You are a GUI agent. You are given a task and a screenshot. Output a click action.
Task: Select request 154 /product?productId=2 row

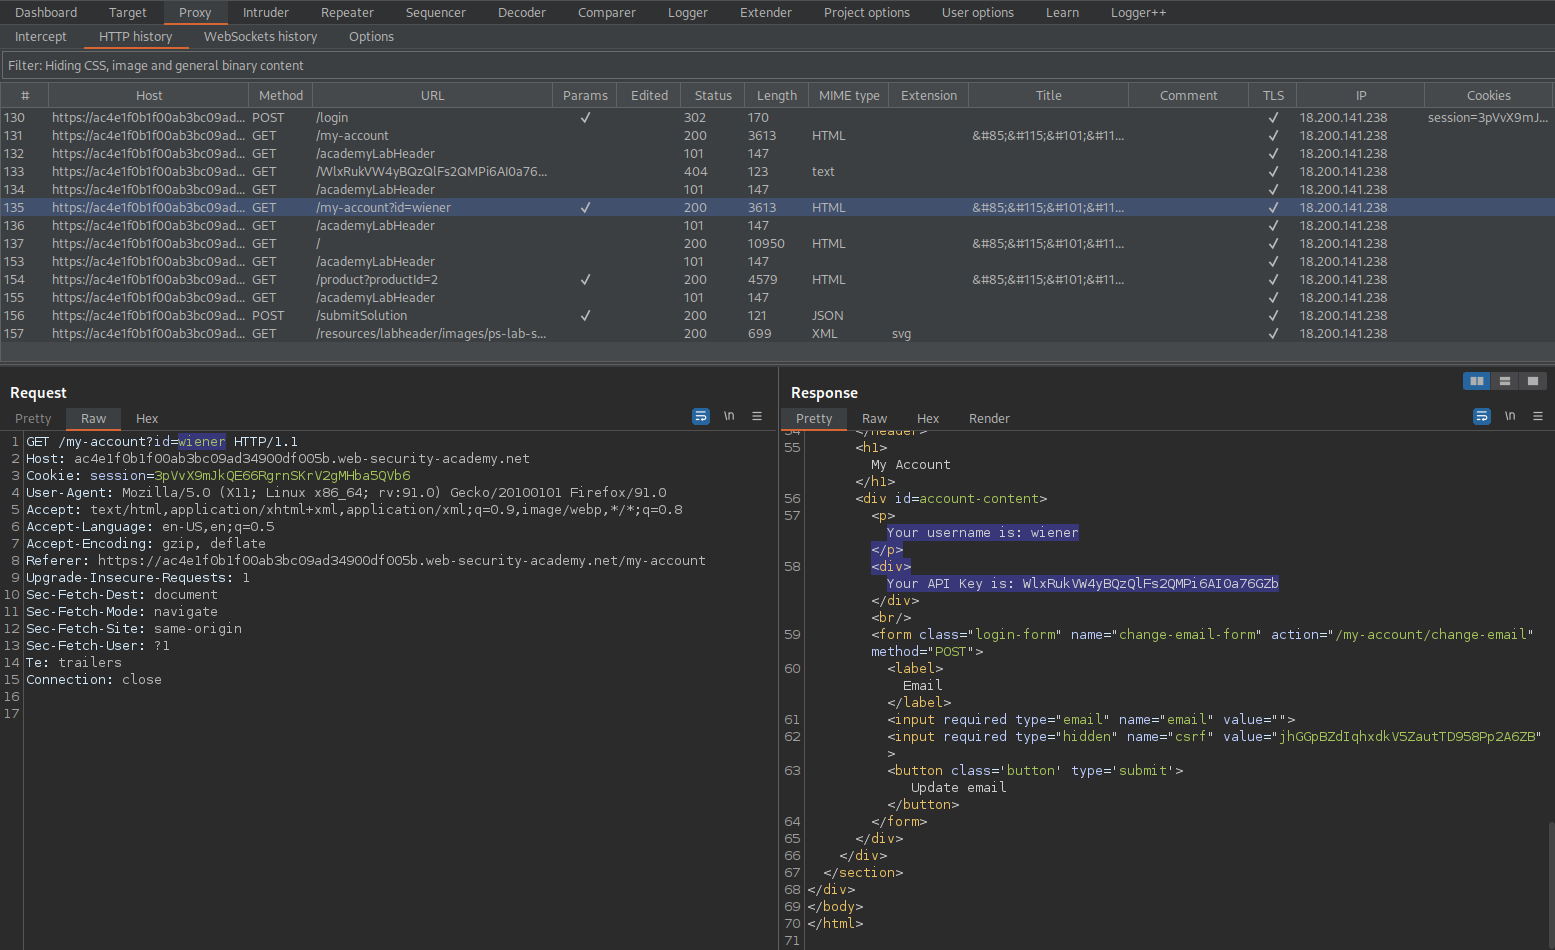pyautogui.click(x=777, y=280)
